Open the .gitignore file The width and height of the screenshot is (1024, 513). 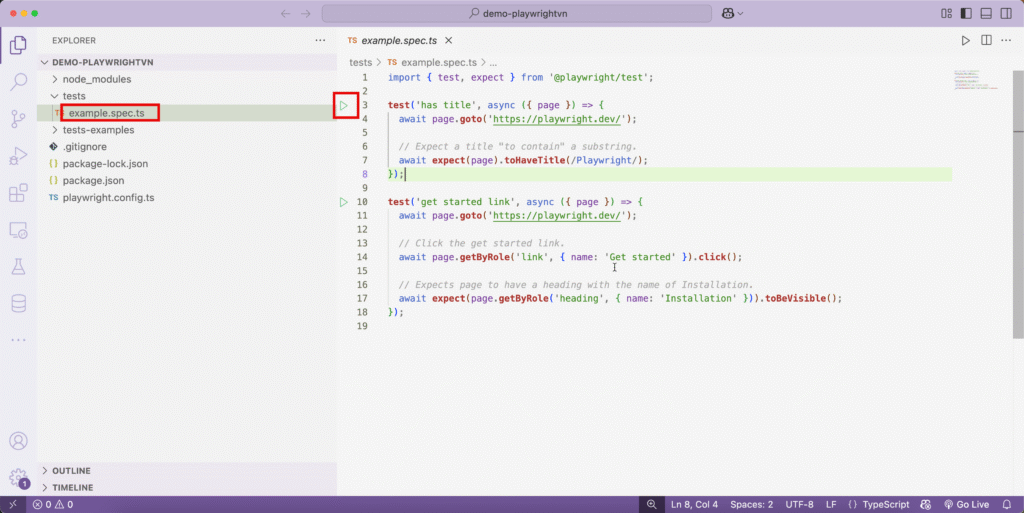[x=187, y=147]
